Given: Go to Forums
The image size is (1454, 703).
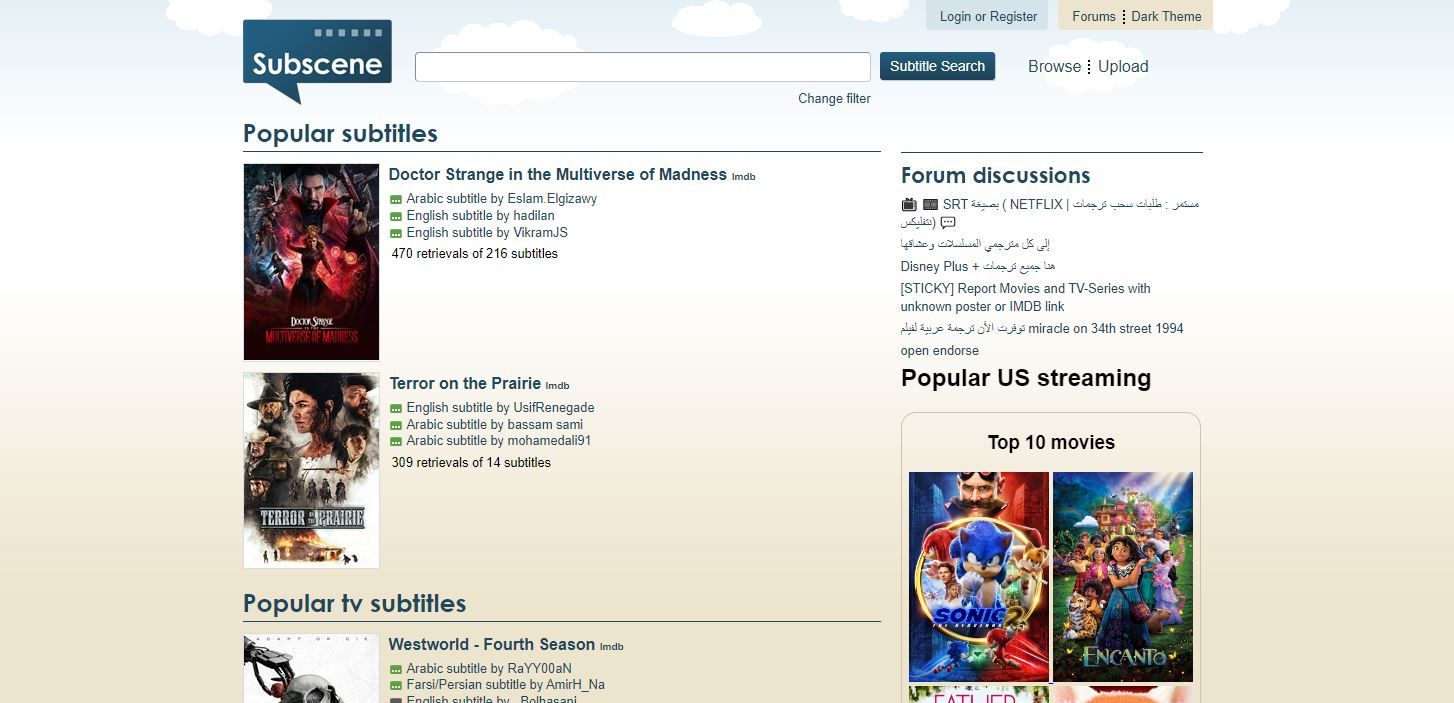Looking at the screenshot, I should coord(1093,16).
